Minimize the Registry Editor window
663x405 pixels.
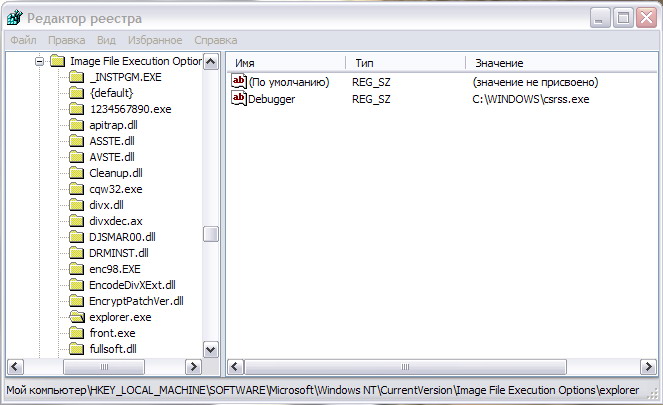tap(600, 18)
